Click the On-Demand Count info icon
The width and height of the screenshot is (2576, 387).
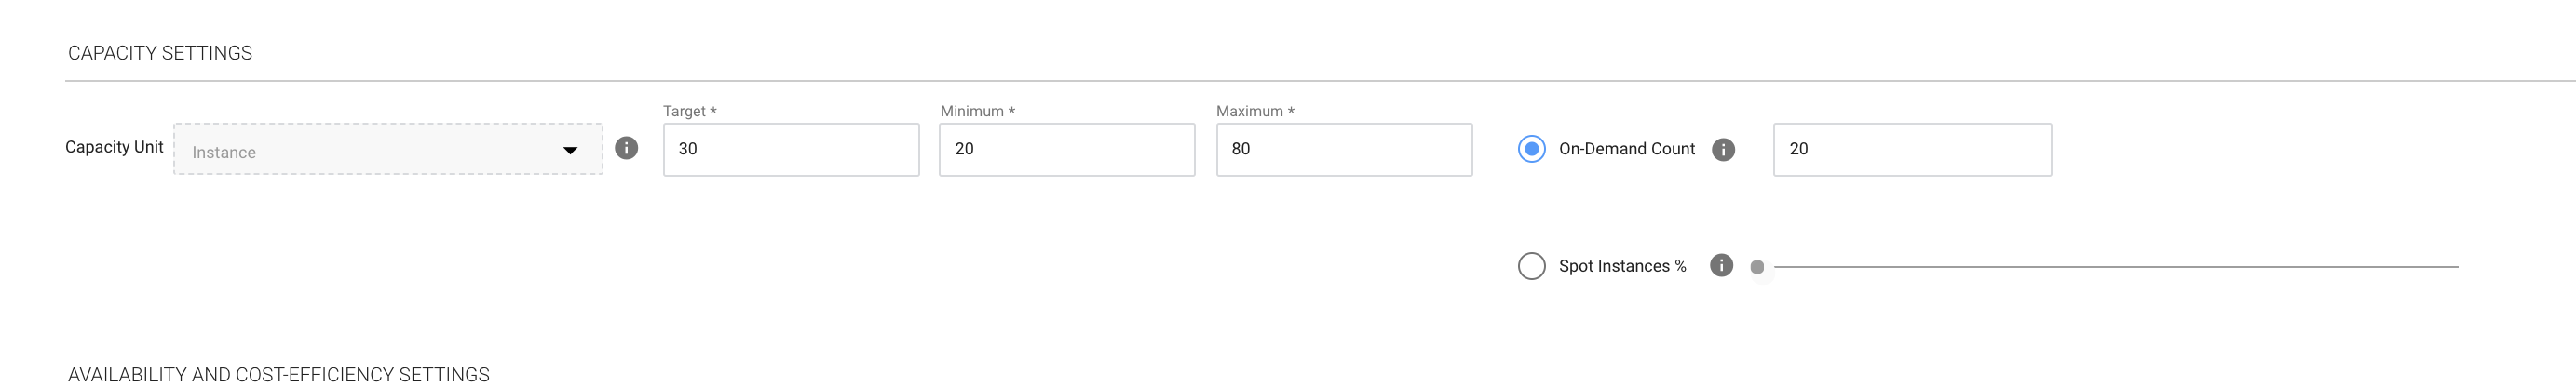(x=1723, y=150)
